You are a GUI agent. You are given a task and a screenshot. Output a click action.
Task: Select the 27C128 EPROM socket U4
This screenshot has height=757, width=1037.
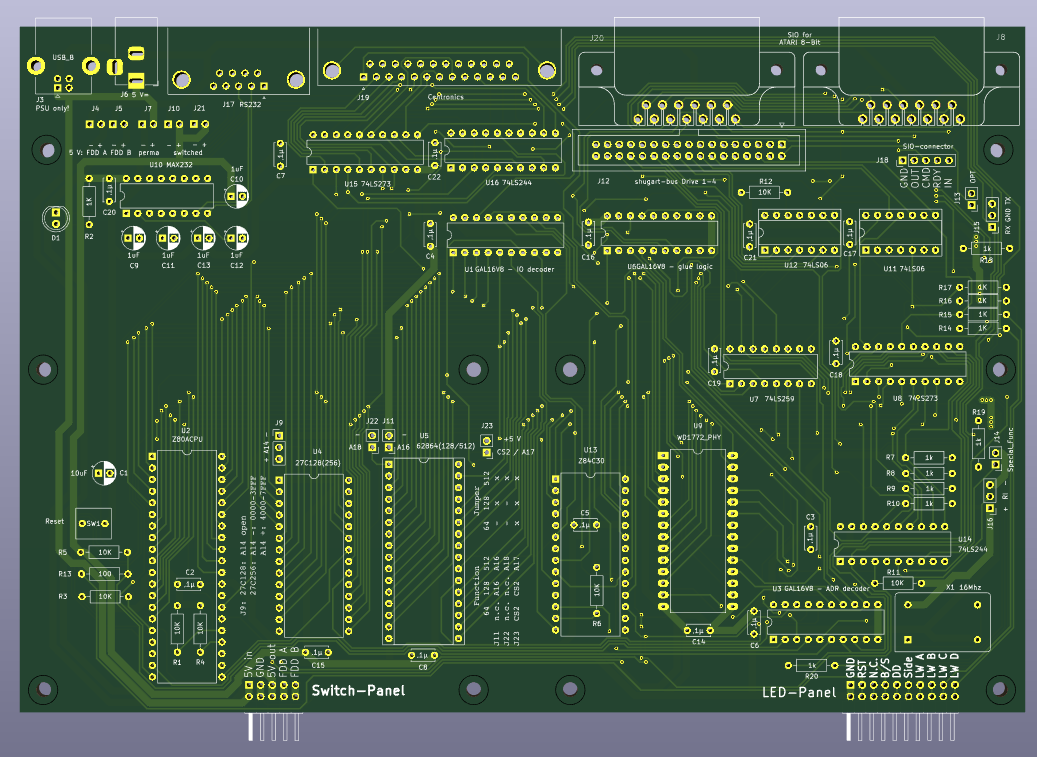(316, 555)
